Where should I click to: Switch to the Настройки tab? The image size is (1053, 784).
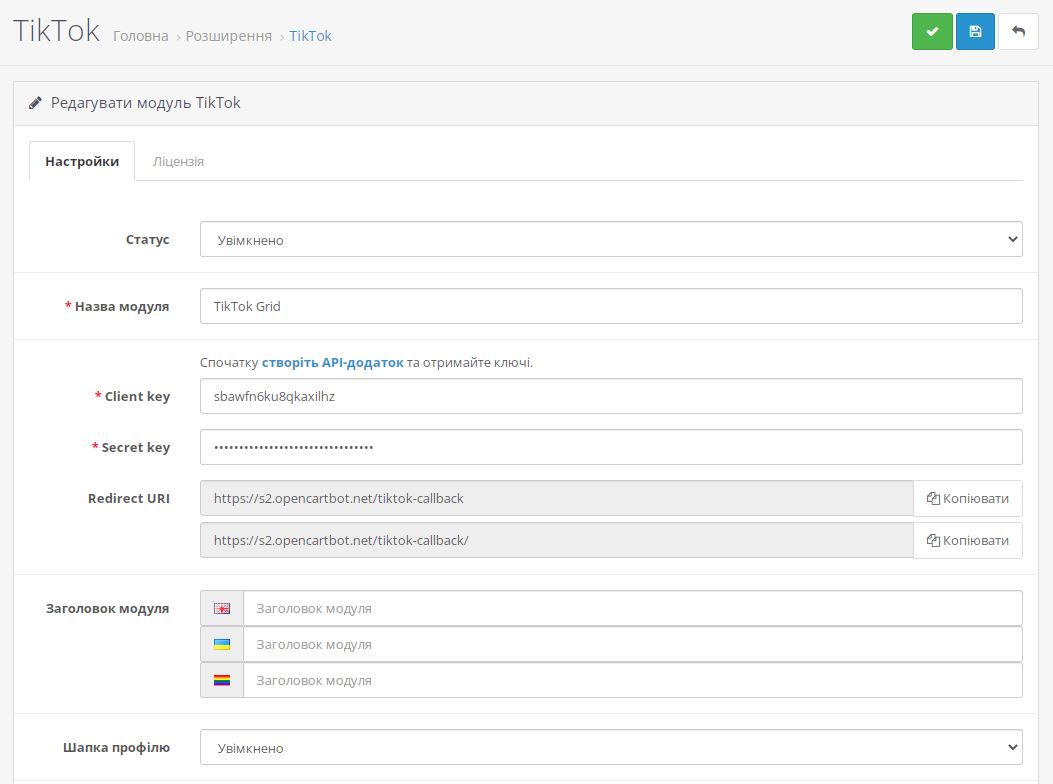(x=82, y=161)
